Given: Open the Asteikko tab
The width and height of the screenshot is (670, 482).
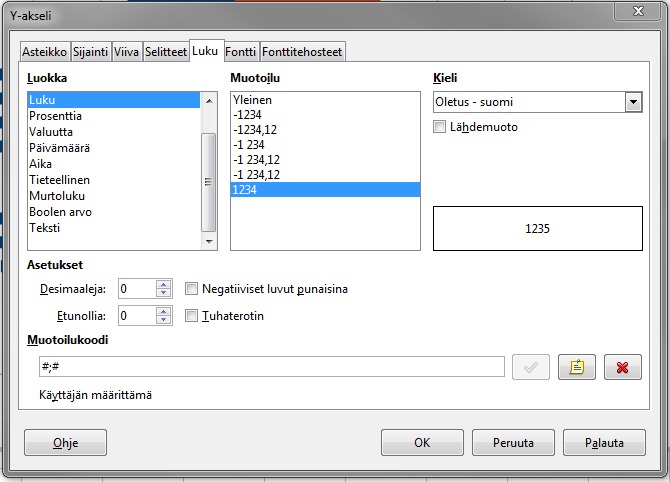Looking at the screenshot, I should pos(44,51).
